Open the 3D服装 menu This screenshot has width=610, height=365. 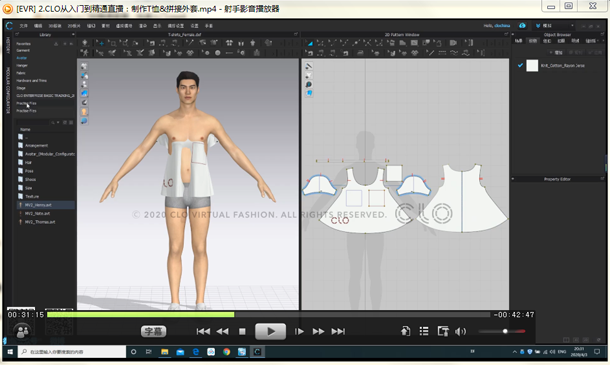point(55,26)
